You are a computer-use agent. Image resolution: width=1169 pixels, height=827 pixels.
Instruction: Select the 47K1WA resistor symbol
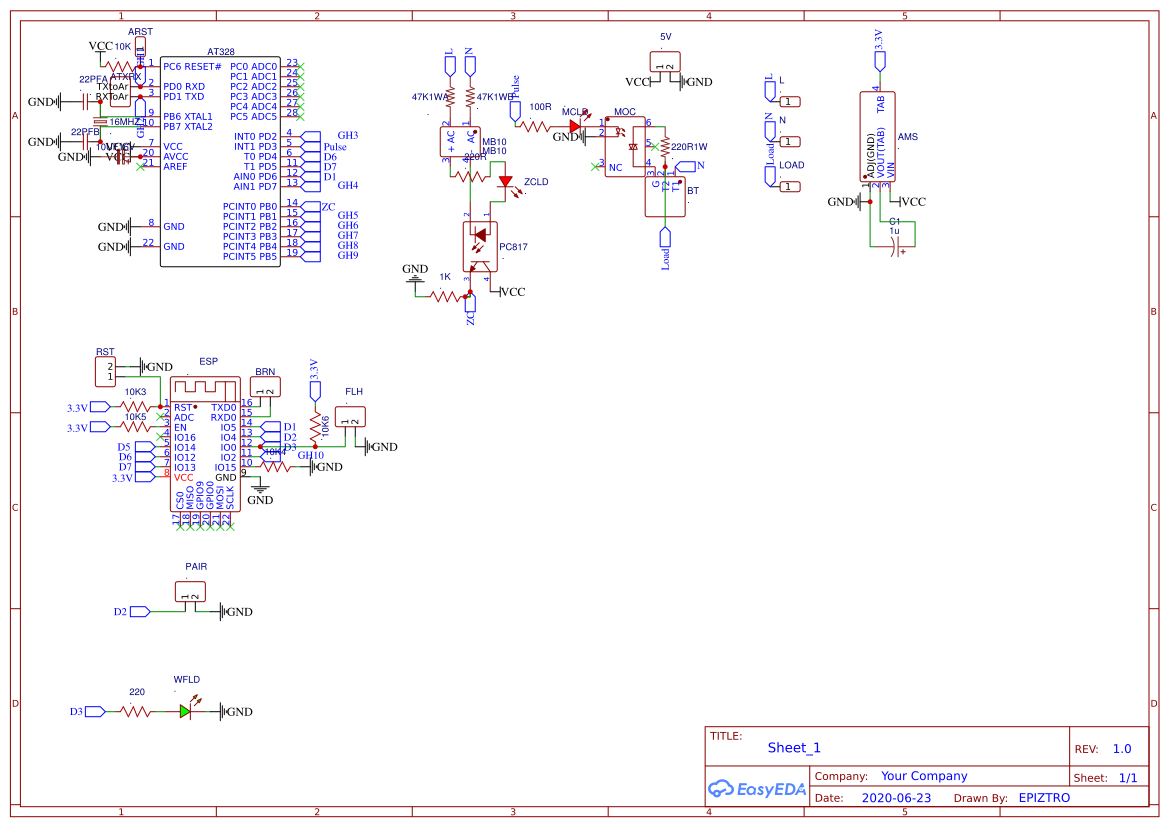pyautogui.click(x=452, y=95)
